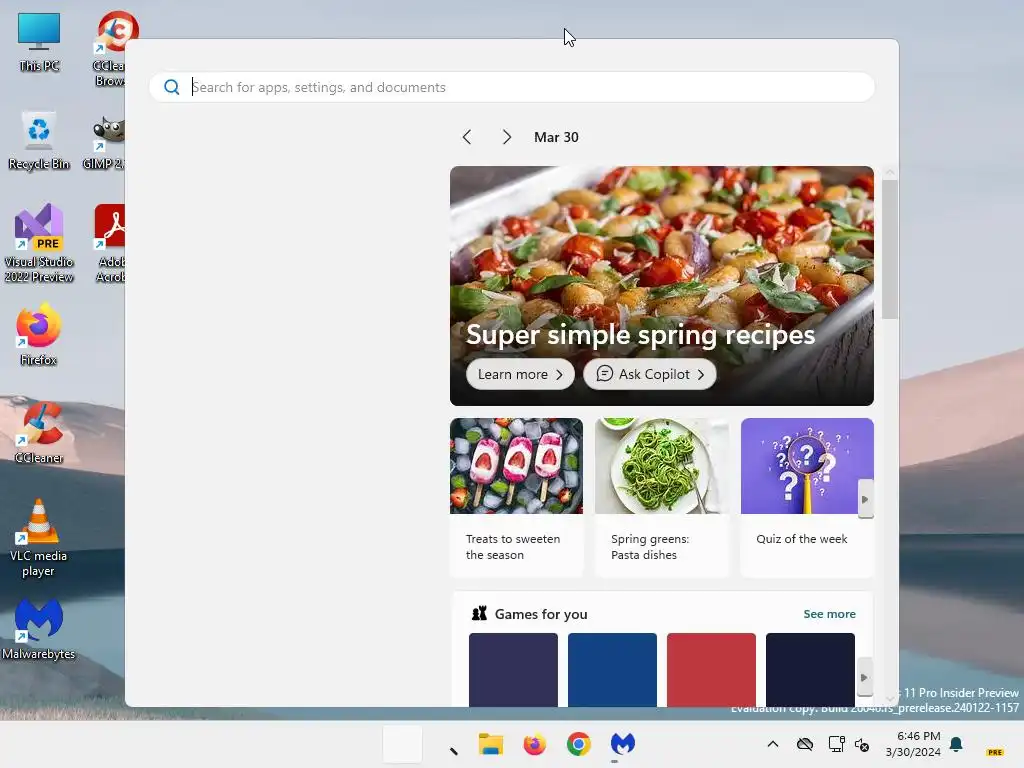Screen dimensions: 1024x768
Task: Expand hidden system tray icons chevron
Action: (x=773, y=744)
